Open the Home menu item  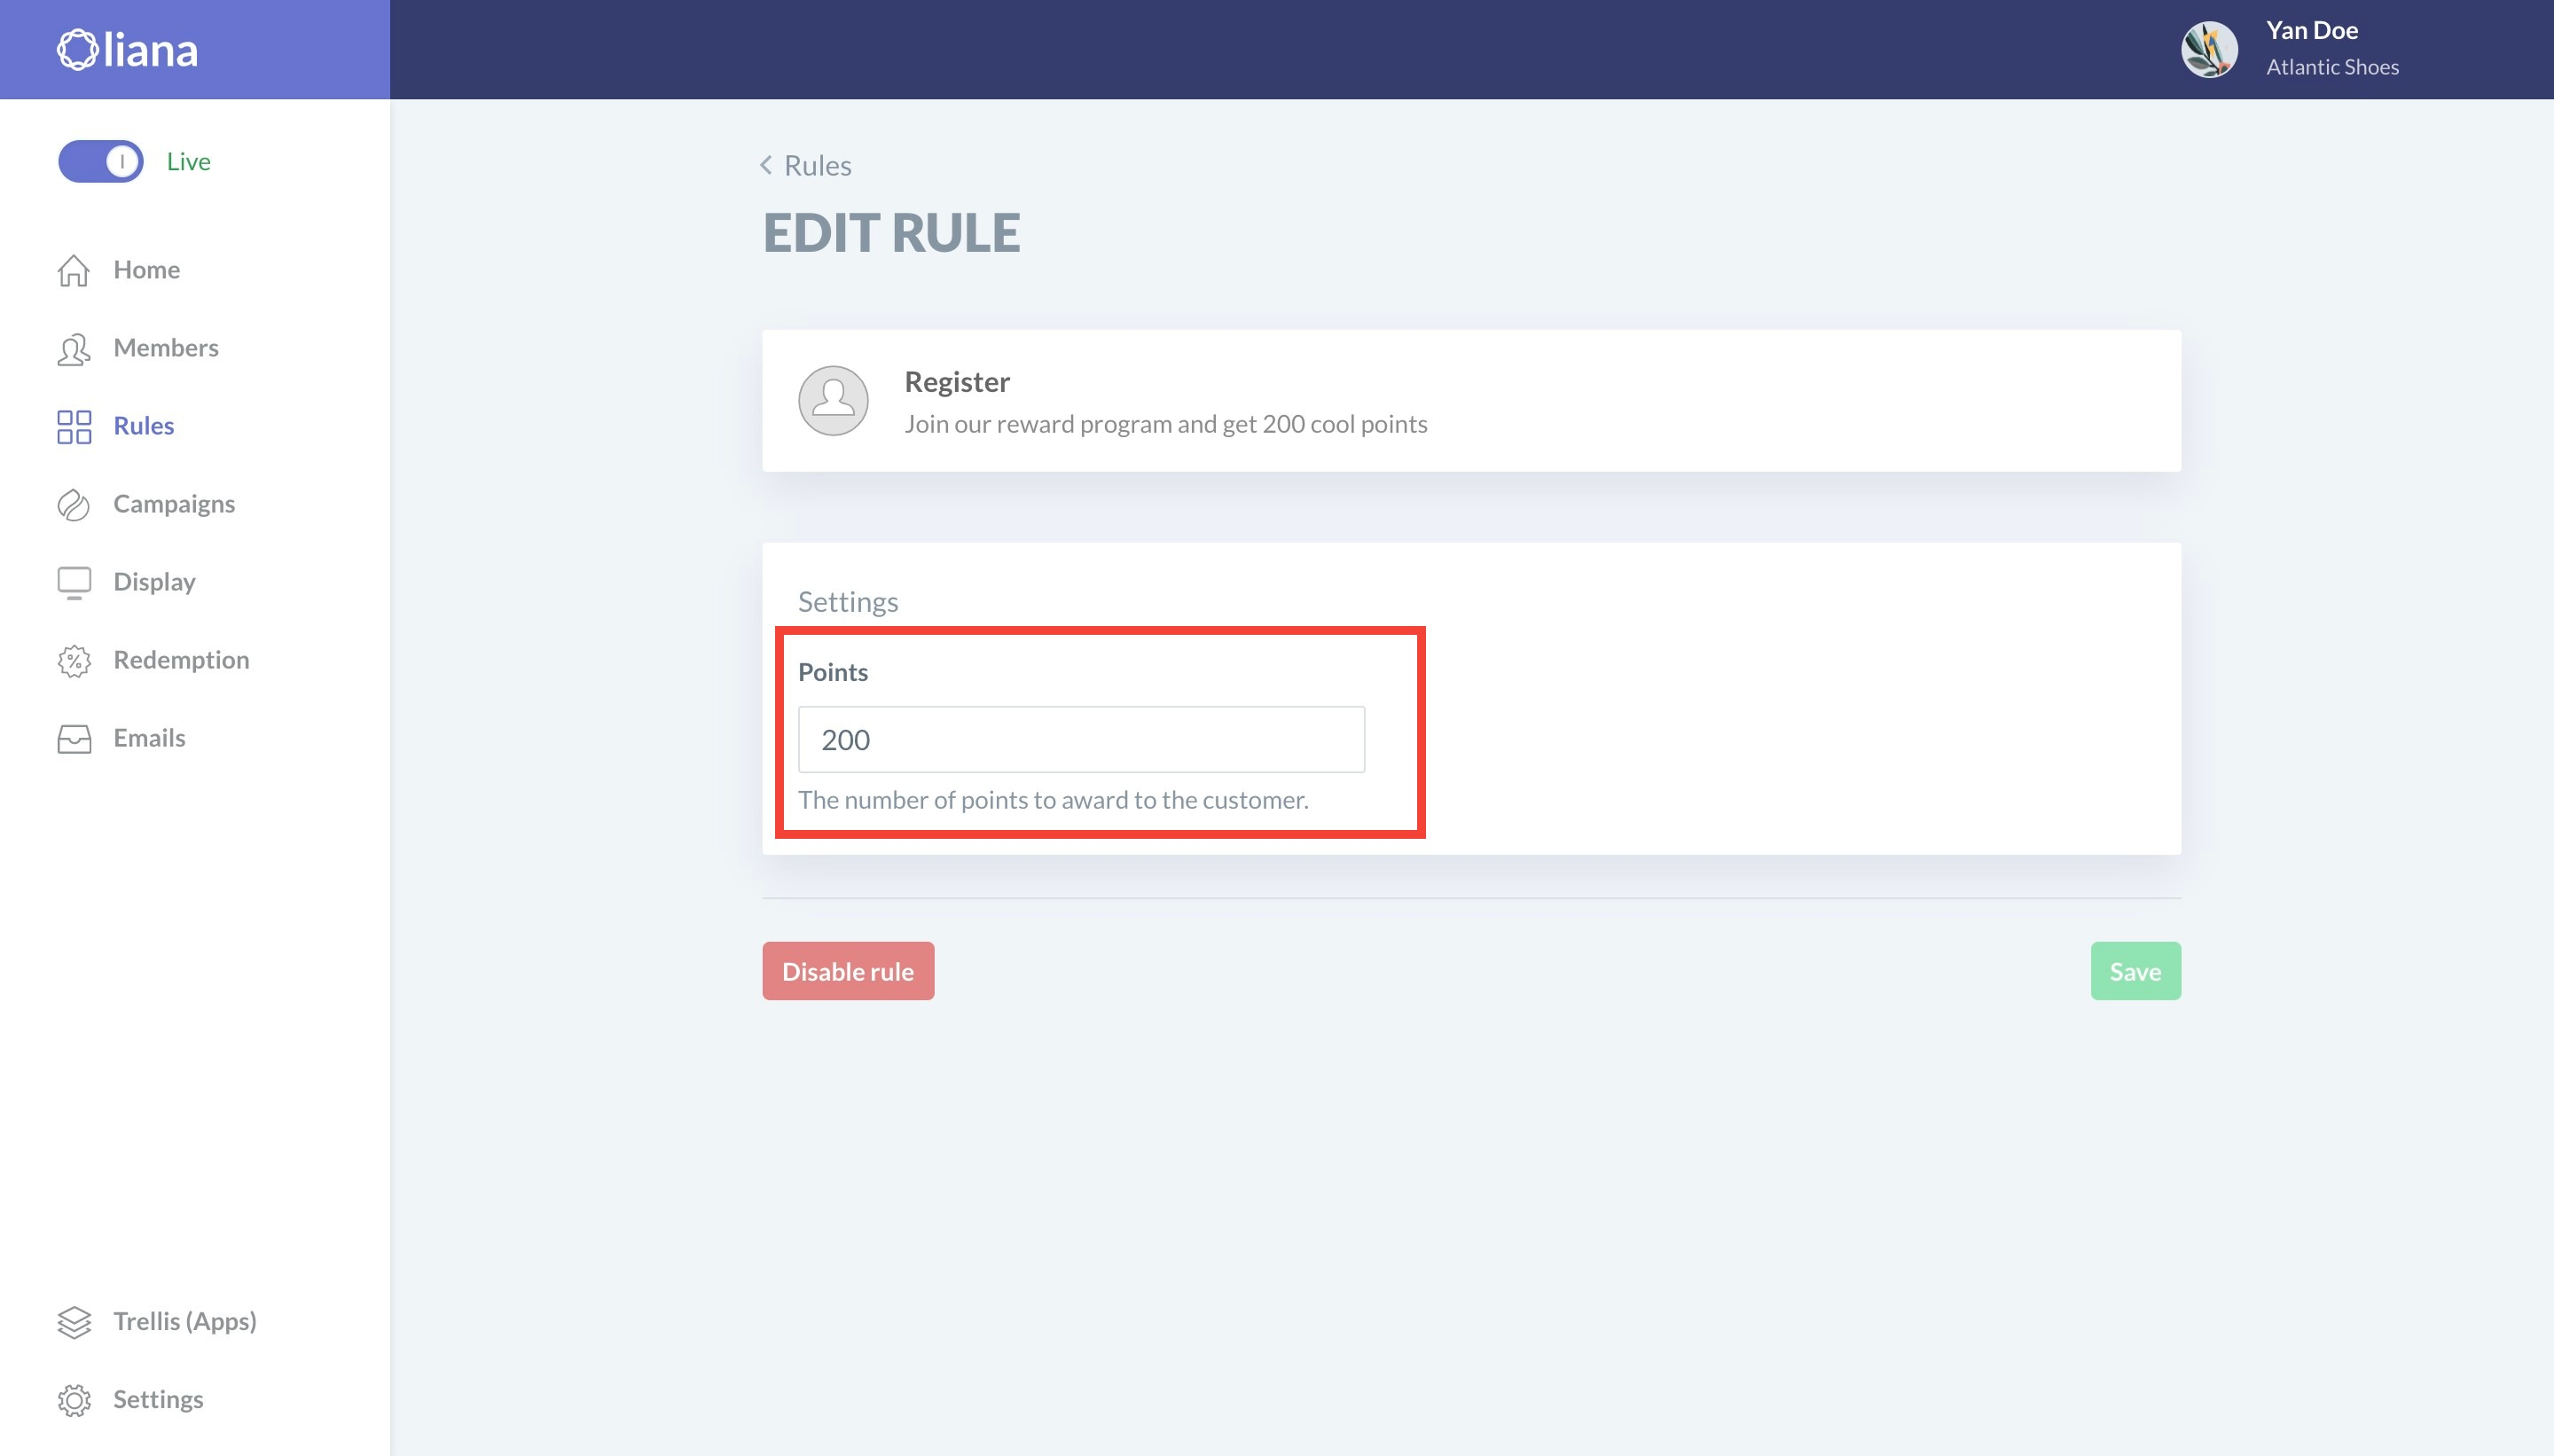click(x=146, y=270)
